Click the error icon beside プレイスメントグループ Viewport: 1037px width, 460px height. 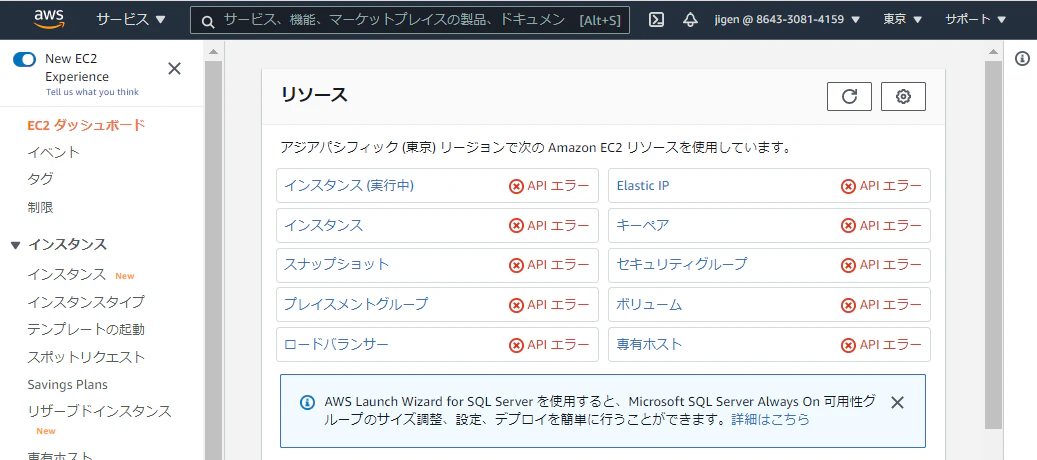(516, 305)
